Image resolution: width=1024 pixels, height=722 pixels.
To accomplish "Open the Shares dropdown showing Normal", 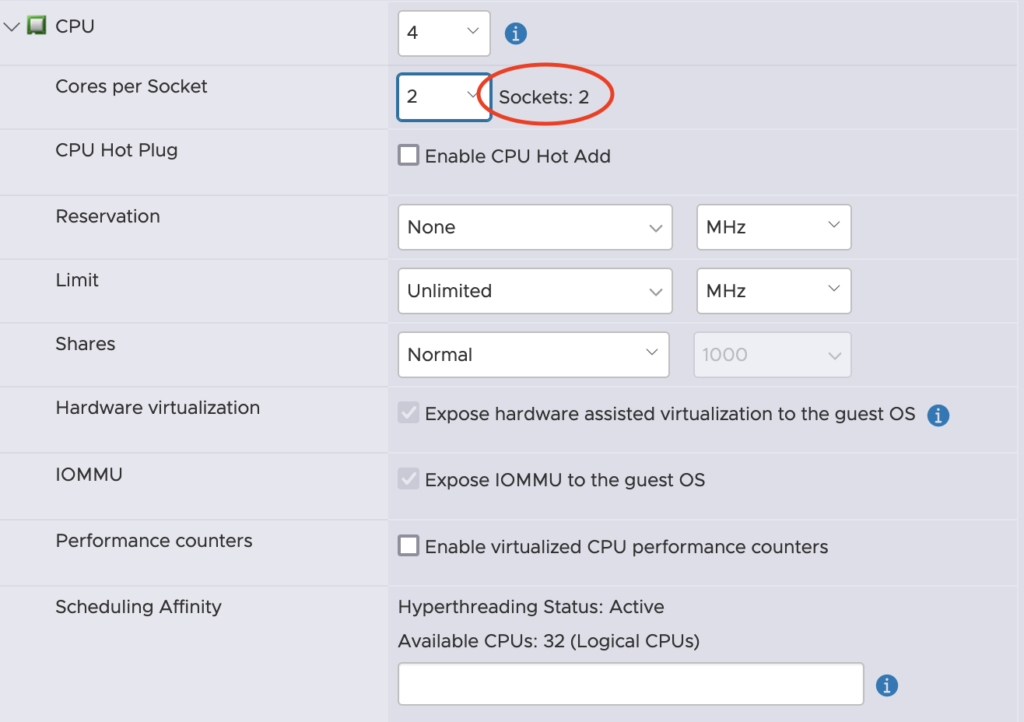I will 533,355.
